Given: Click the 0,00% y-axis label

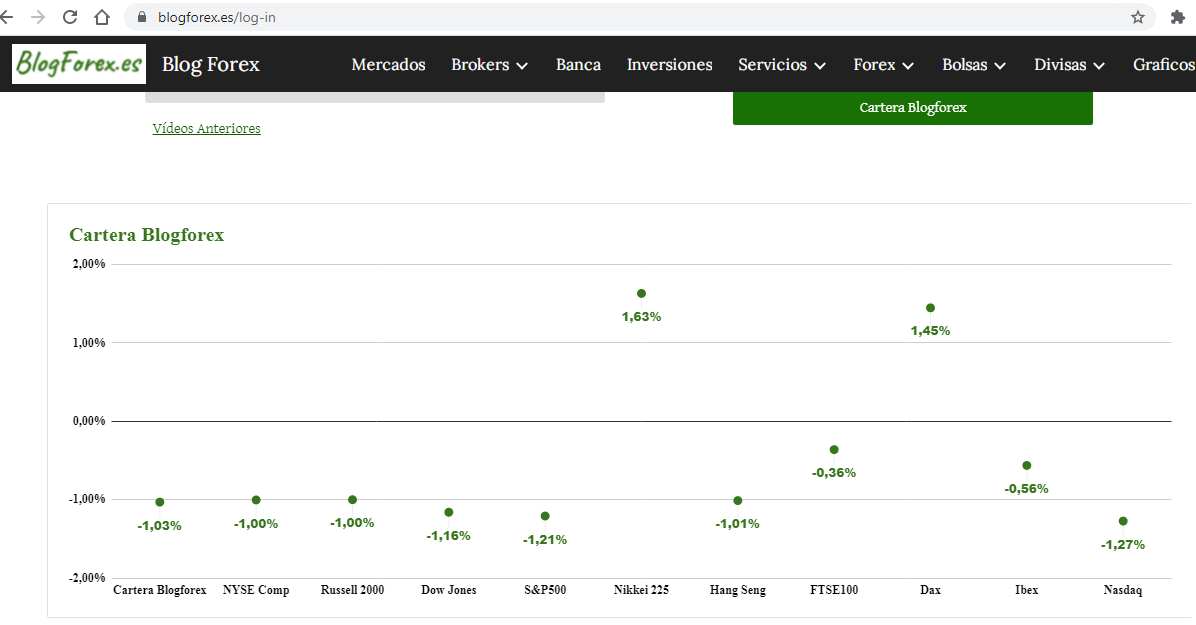Looking at the screenshot, I should pyautogui.click(x=89, y=421).
